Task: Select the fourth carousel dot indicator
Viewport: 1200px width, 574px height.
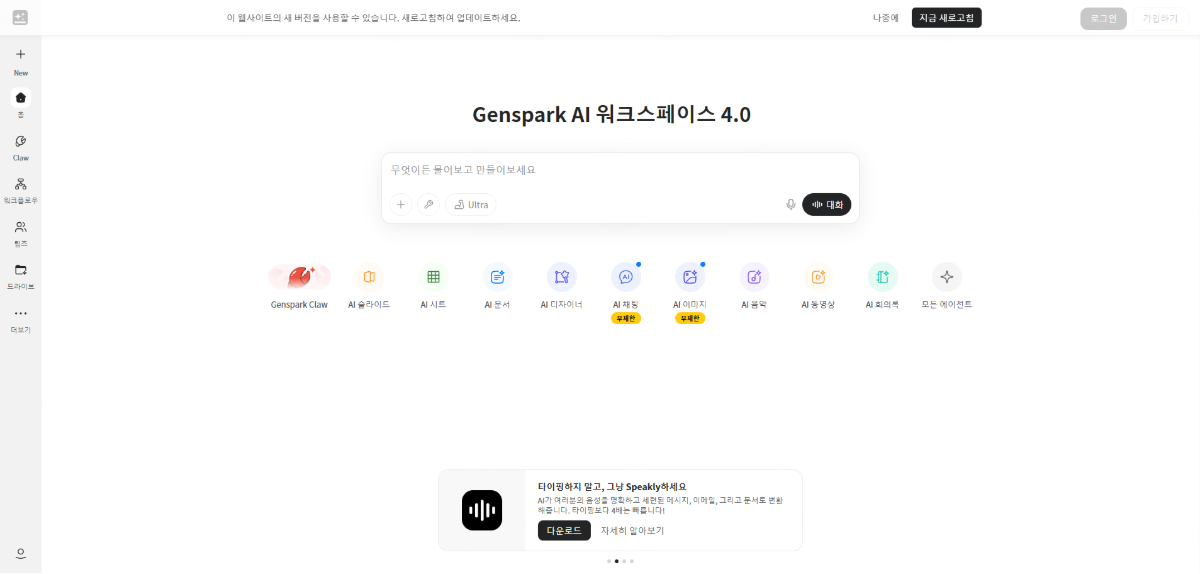Action: (632, 561)
